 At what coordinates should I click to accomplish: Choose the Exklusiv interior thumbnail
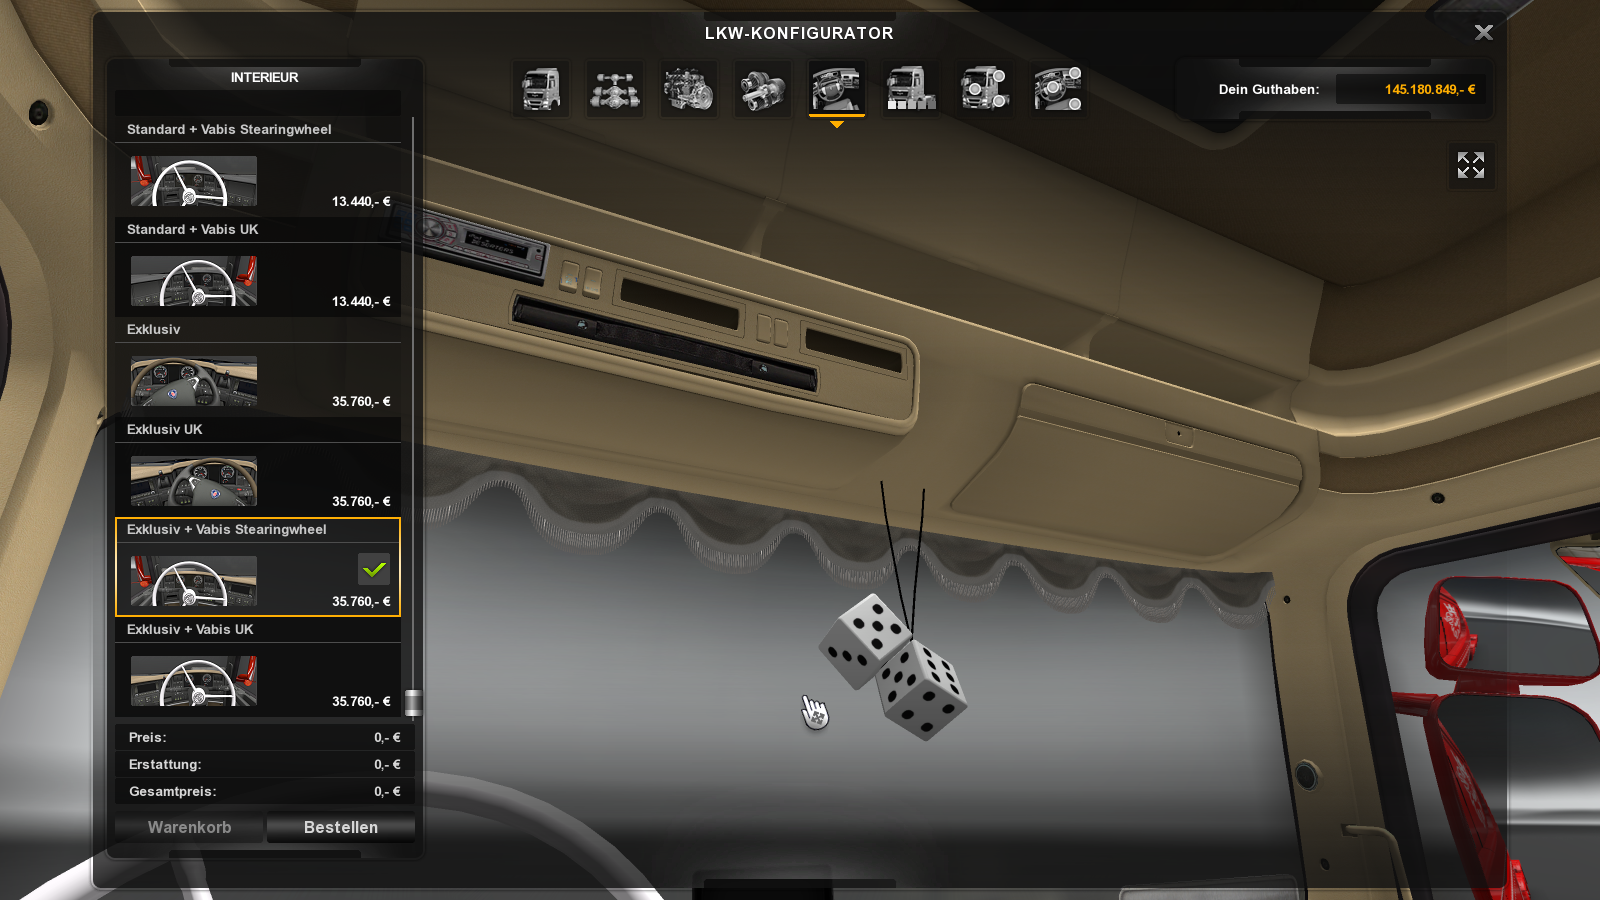tap(194, 381)
